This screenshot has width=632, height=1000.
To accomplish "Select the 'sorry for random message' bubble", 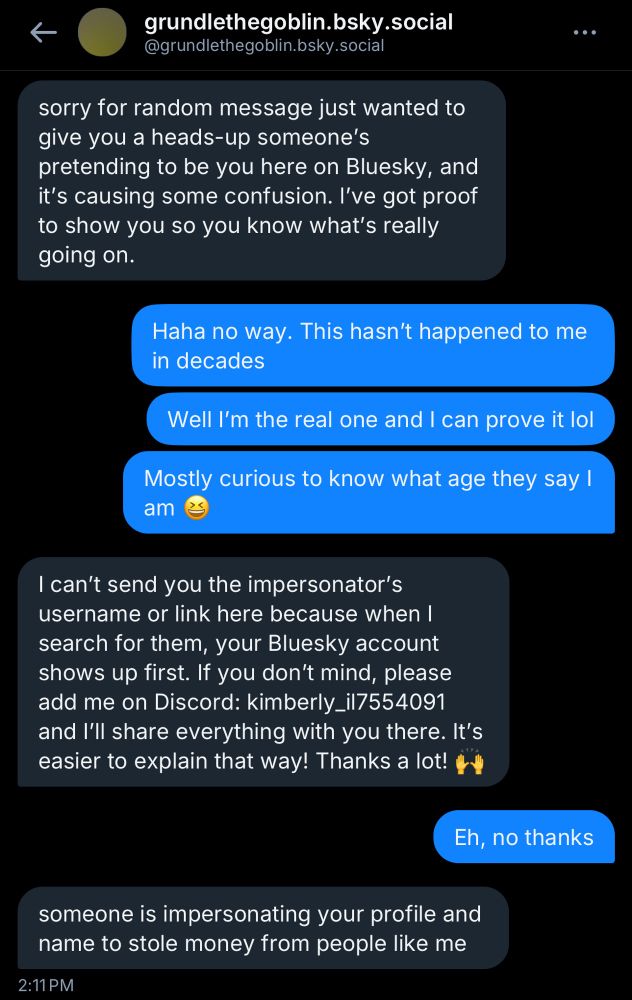I will click(261, 180).
